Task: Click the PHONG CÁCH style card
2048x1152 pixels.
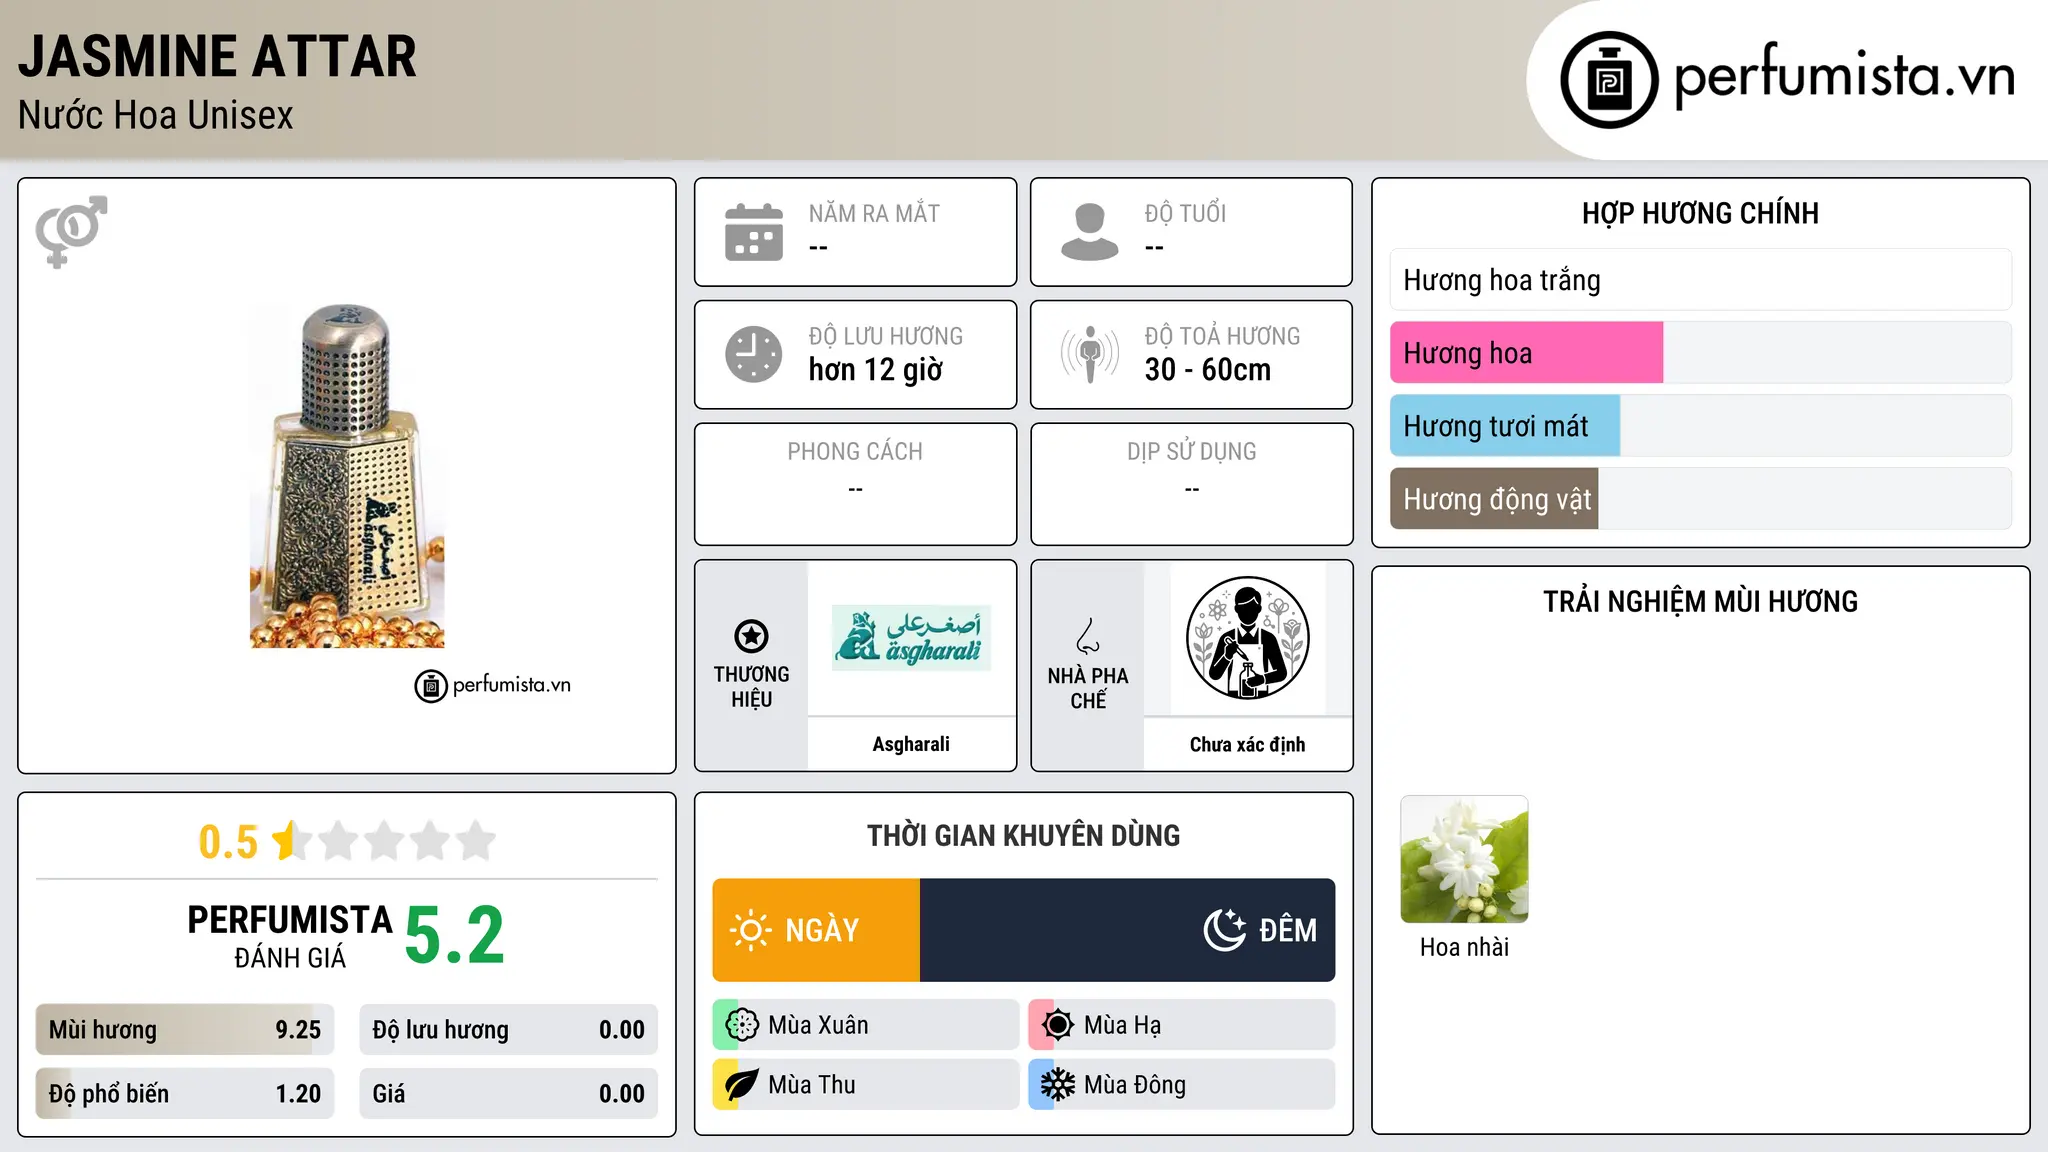Action: 855,484
